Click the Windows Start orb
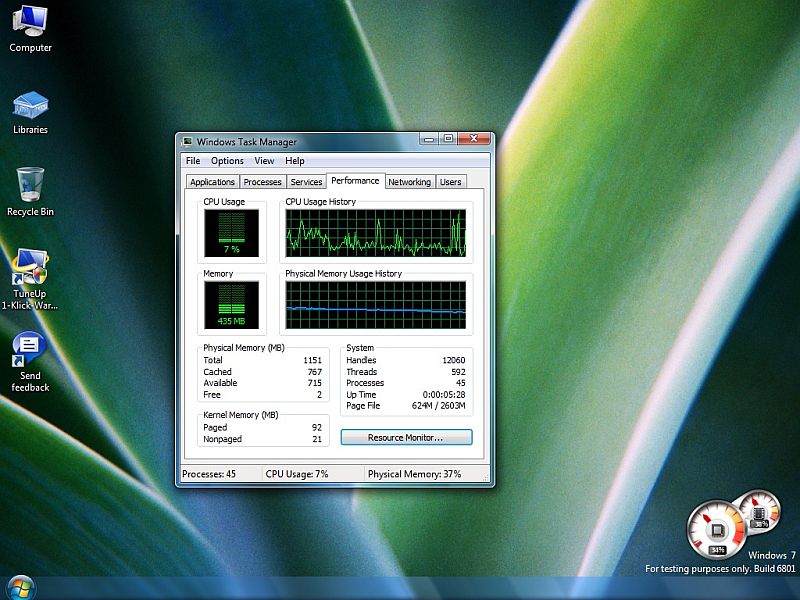 pyautogui.click(x=19, y=588)
